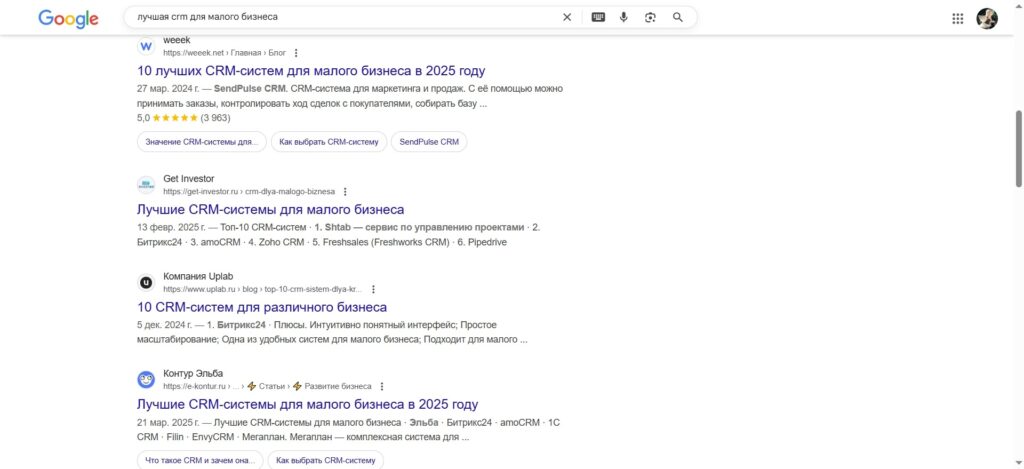Open more options for Get Investor result
The width and height of the screenshot is (1024, 469).
[345, 191]
